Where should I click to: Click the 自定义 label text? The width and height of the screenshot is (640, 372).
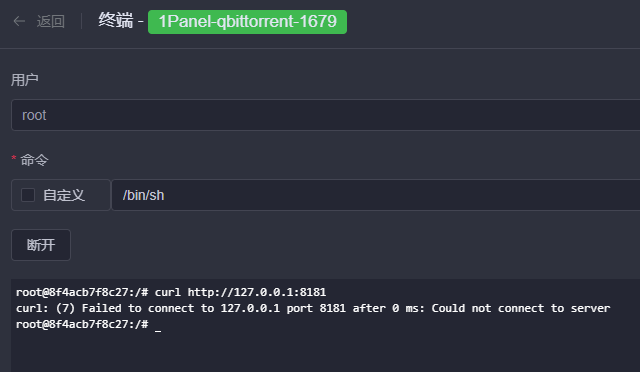coord(64,195)
